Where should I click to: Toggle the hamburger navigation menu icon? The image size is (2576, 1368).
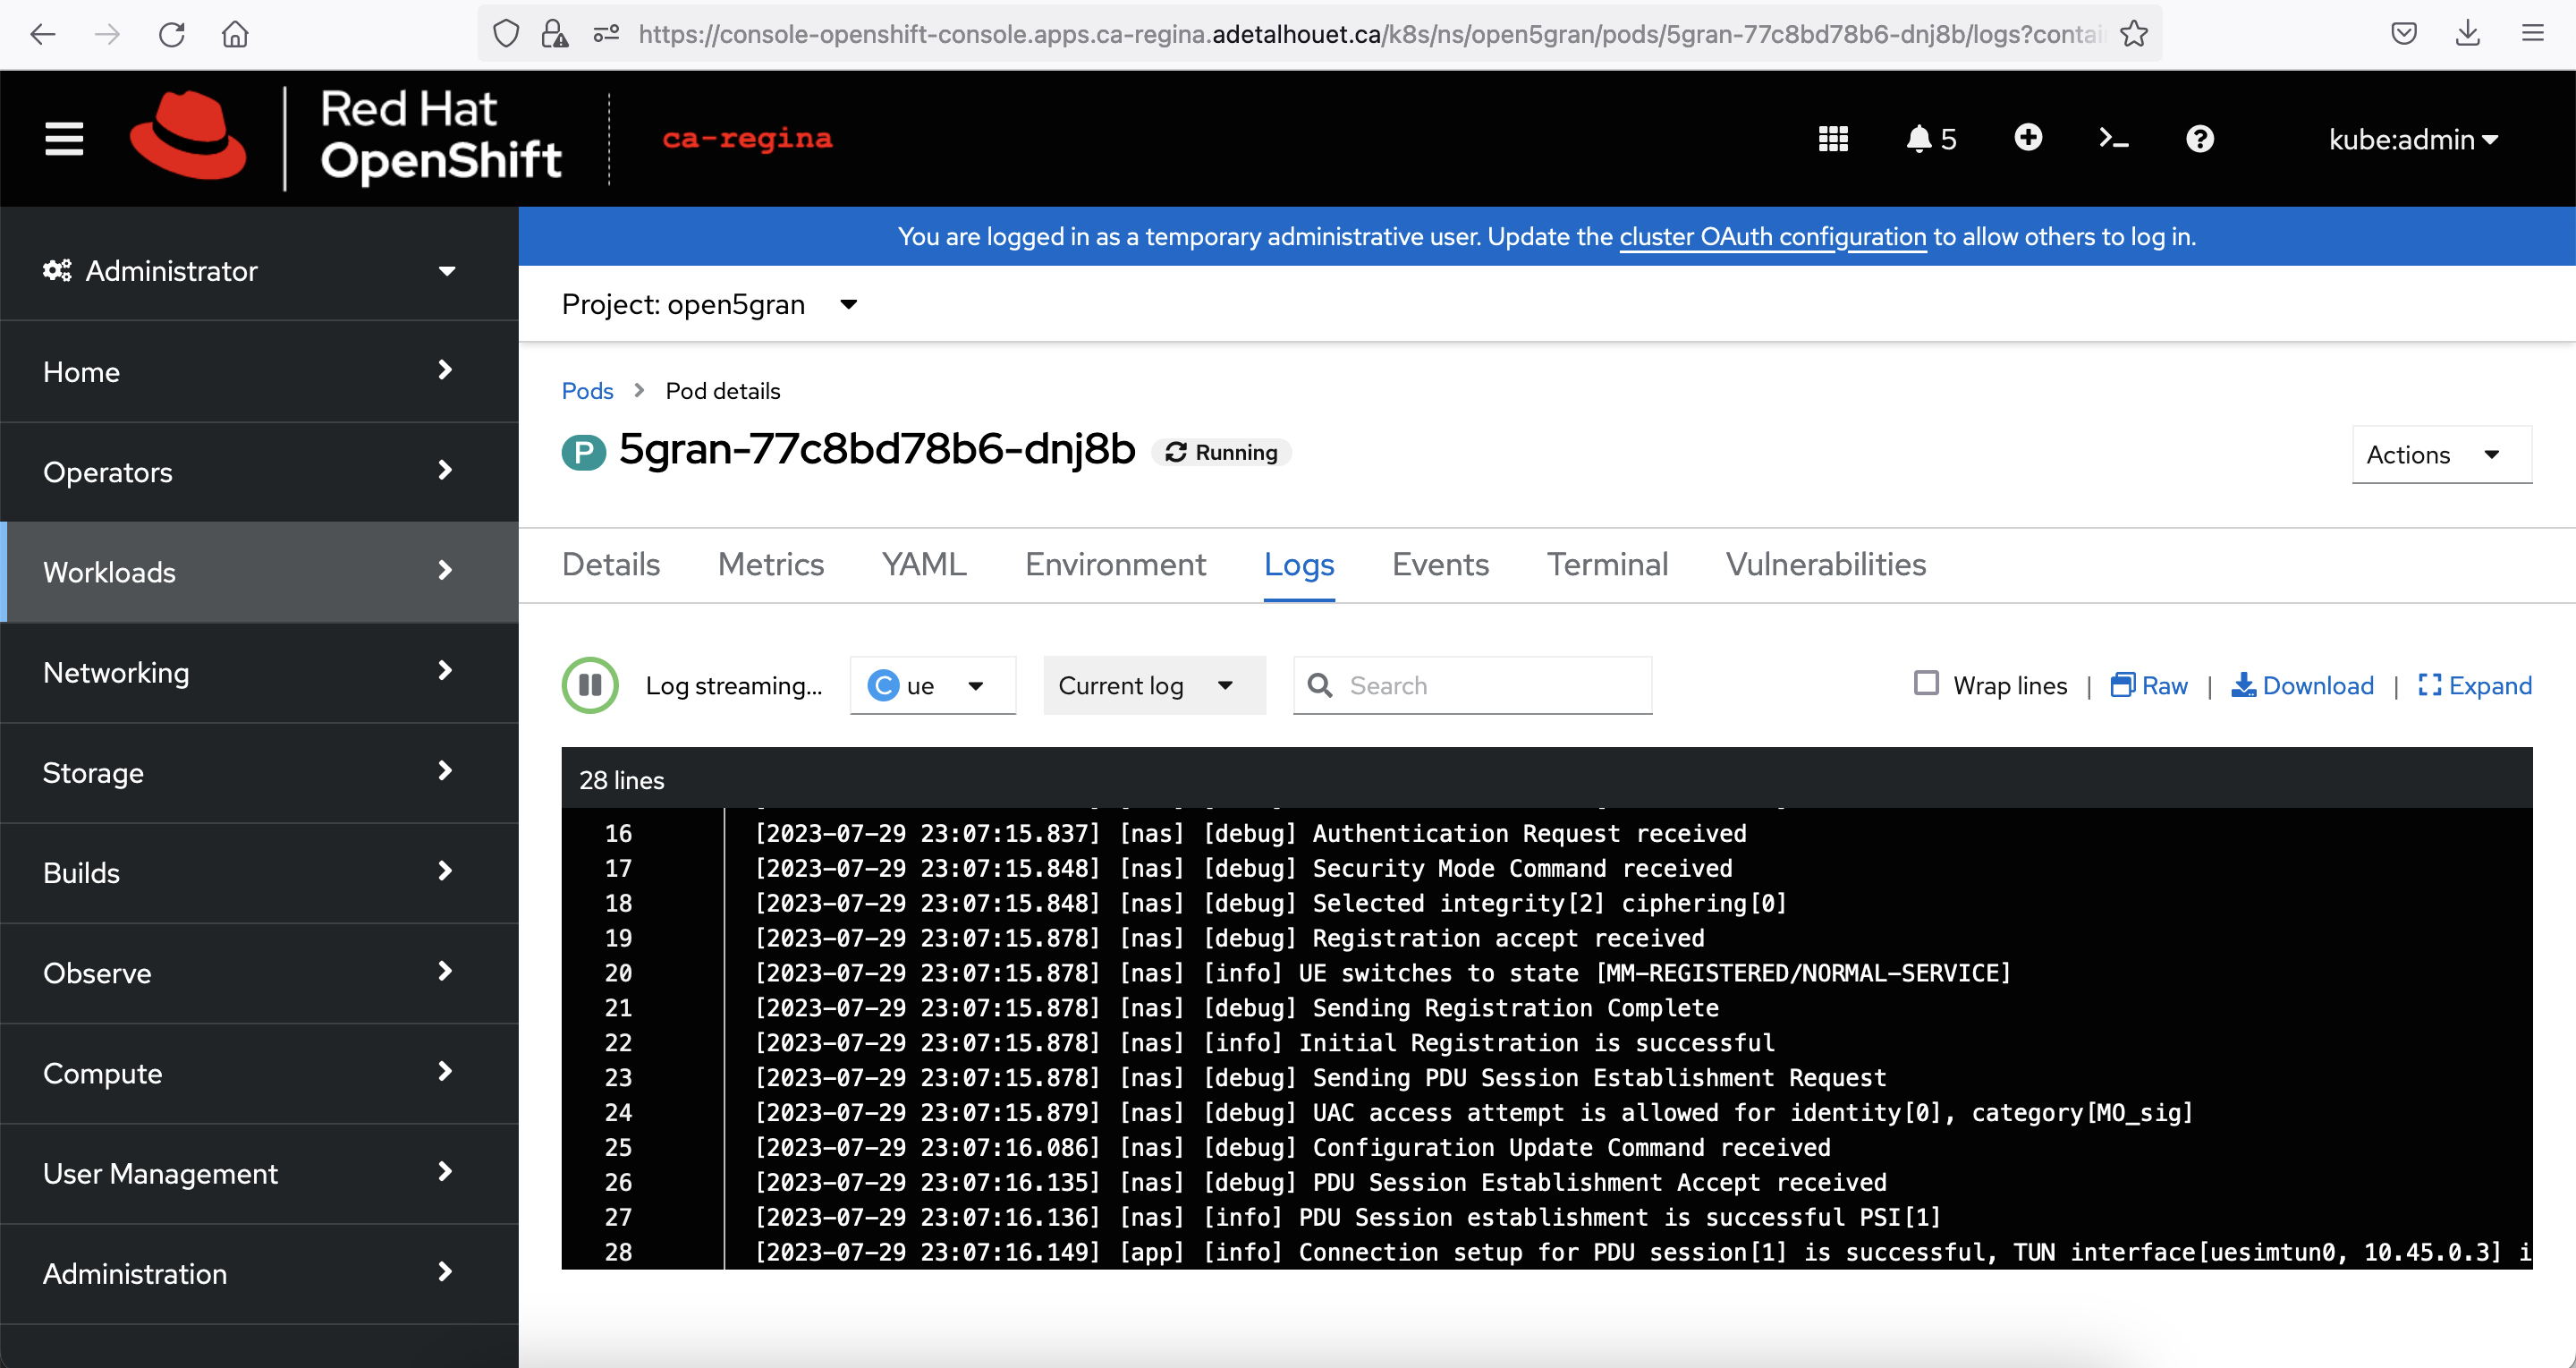(64, 139)
